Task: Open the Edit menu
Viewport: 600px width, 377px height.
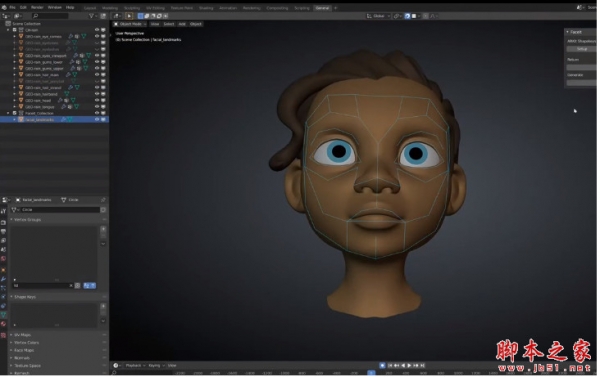Action: tap(23, 7)
